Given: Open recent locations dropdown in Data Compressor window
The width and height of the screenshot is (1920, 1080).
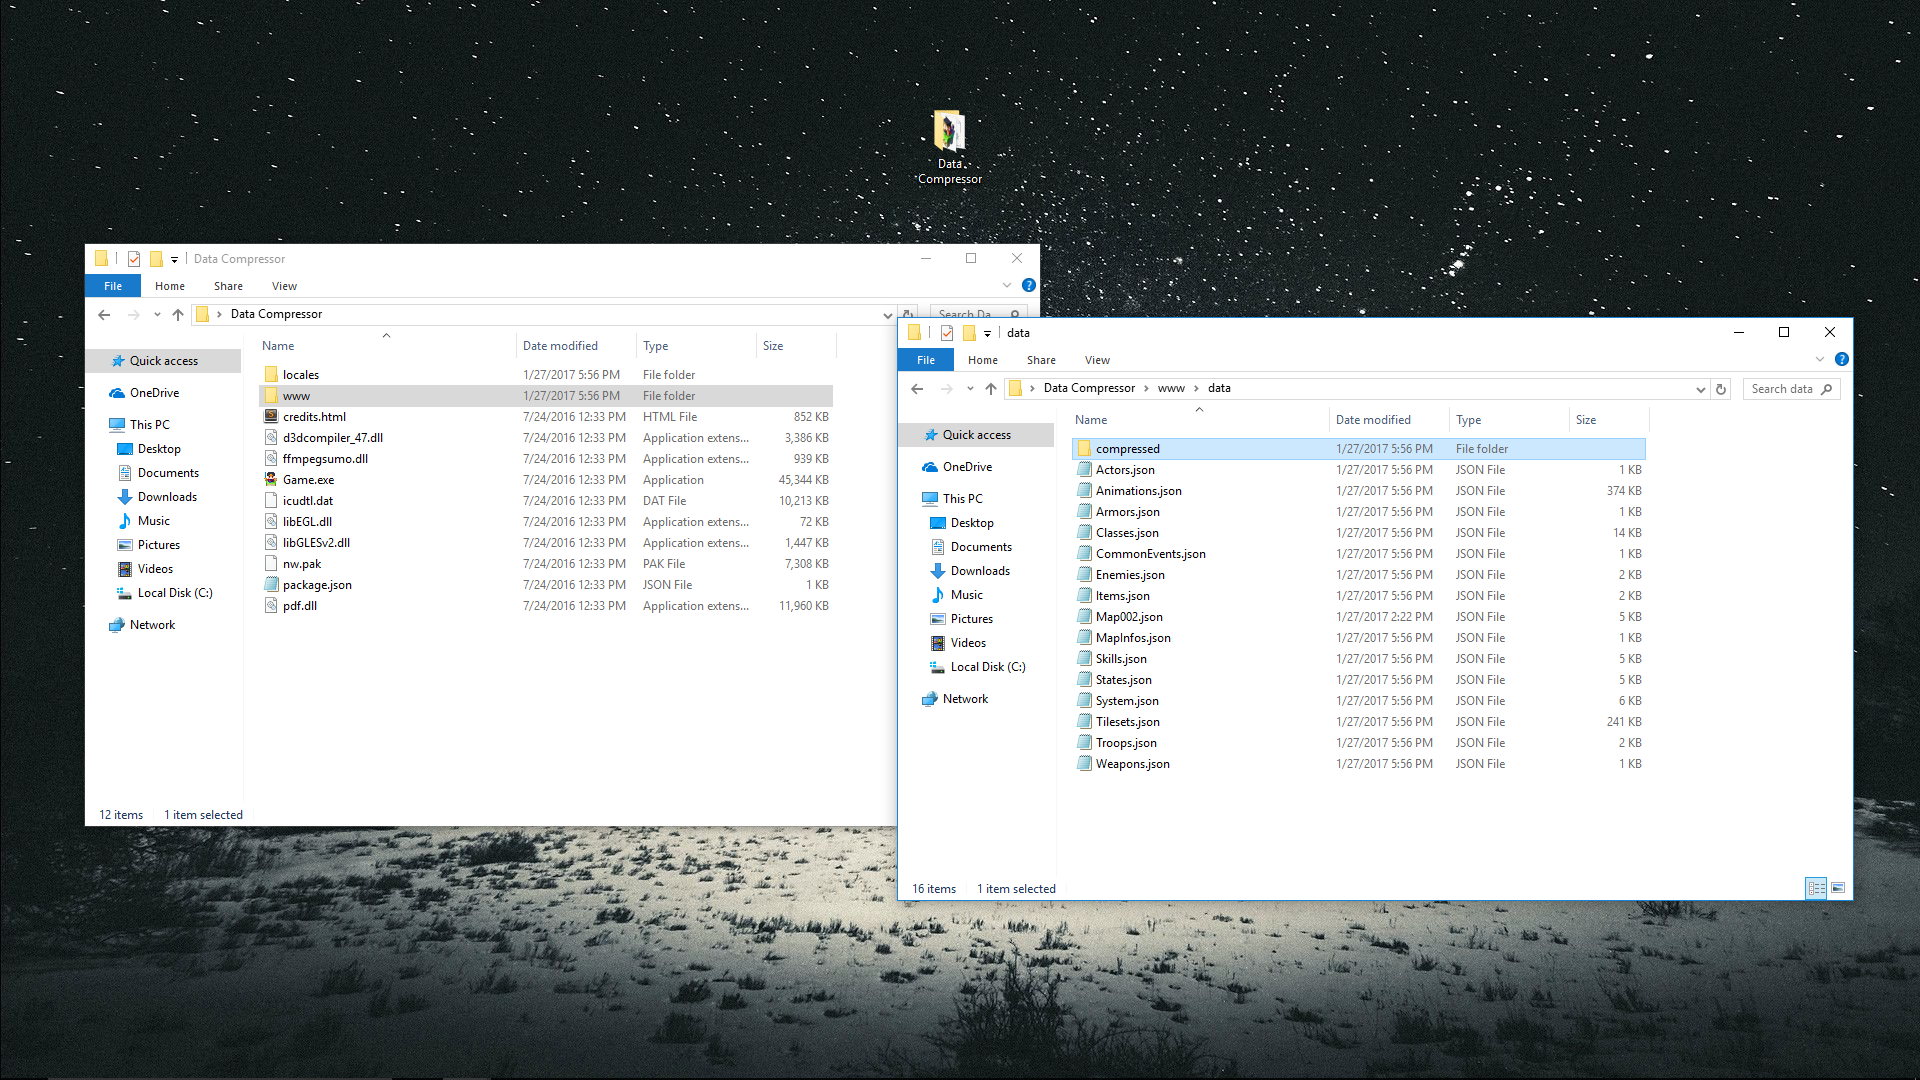Looking at the screenshot, I should (x=157, y=315).
